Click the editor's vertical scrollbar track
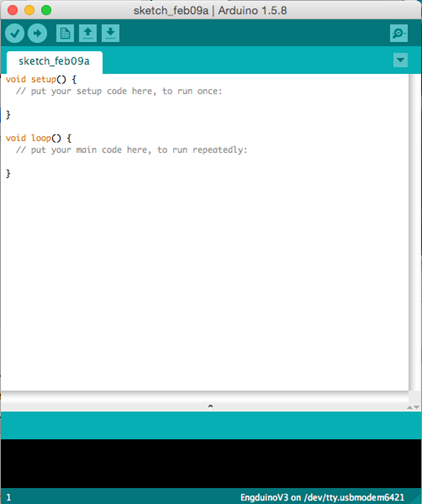Image resolution: width=422 pixels, height=504 pixels. pos(415,232)
